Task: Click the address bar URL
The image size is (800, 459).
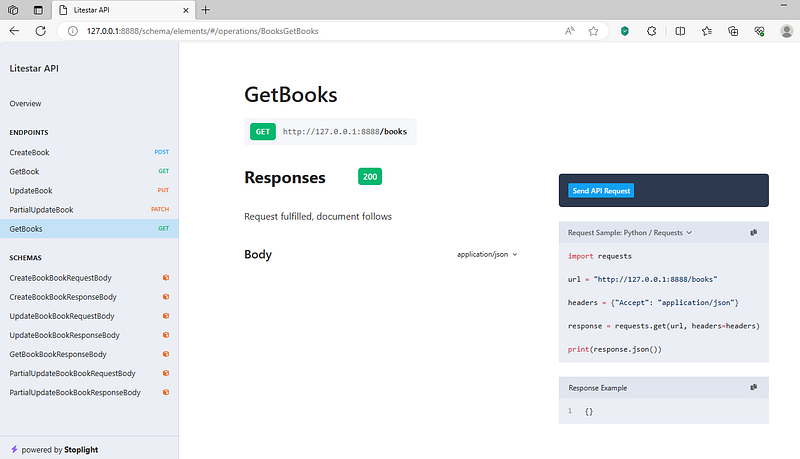Action: [x=203, y=31]
